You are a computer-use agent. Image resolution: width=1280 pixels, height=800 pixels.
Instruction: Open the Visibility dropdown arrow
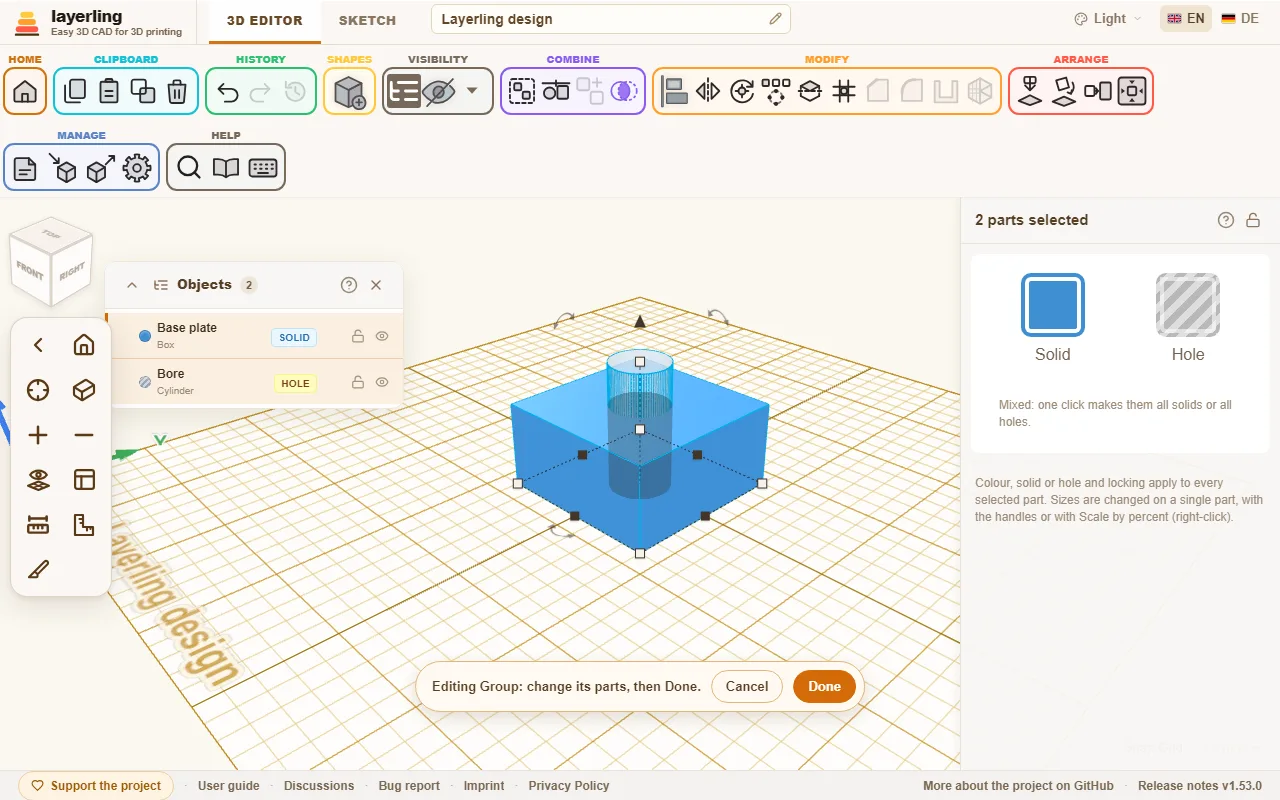472,92
